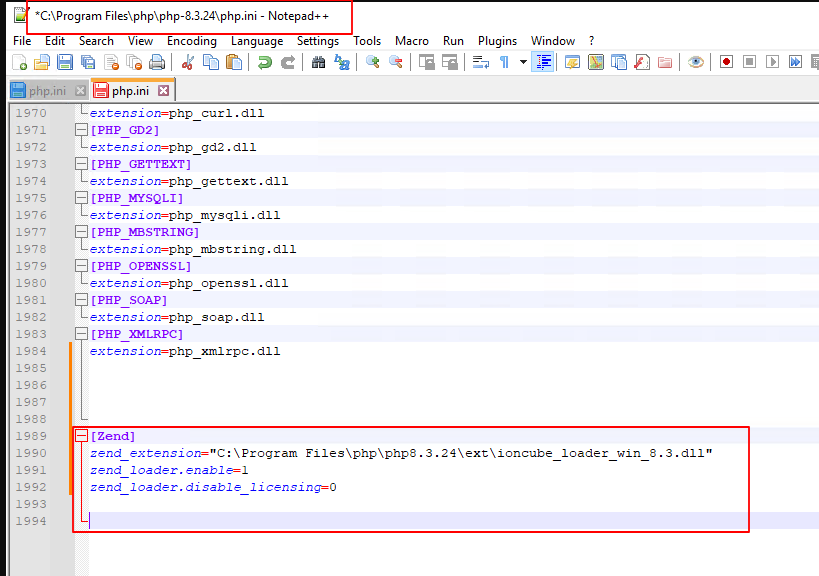Click the New file toolbar icon
The height and width of the screenshot is (576, 819).
(x=19, y=62)
